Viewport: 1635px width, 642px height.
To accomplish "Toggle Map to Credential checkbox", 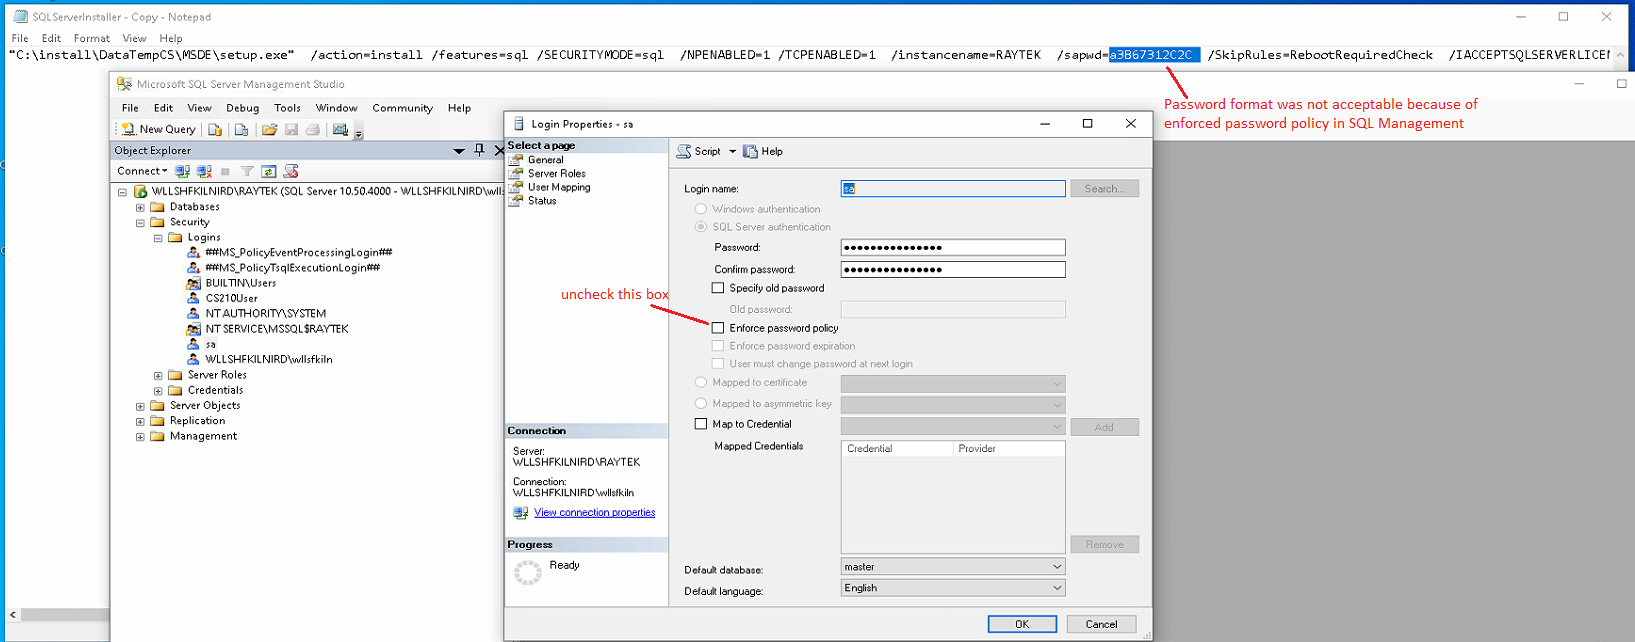I will (701, 424).
